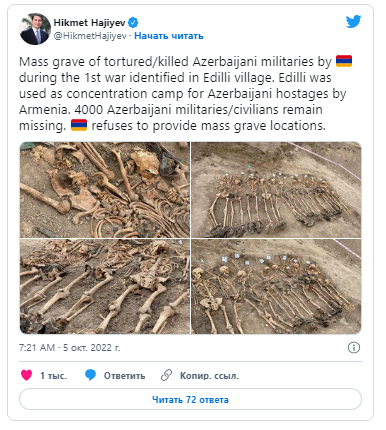This screenshot has width=386, height=430.
Task: Open the tweet info circle icon
Action: click(x=354, y=348)
